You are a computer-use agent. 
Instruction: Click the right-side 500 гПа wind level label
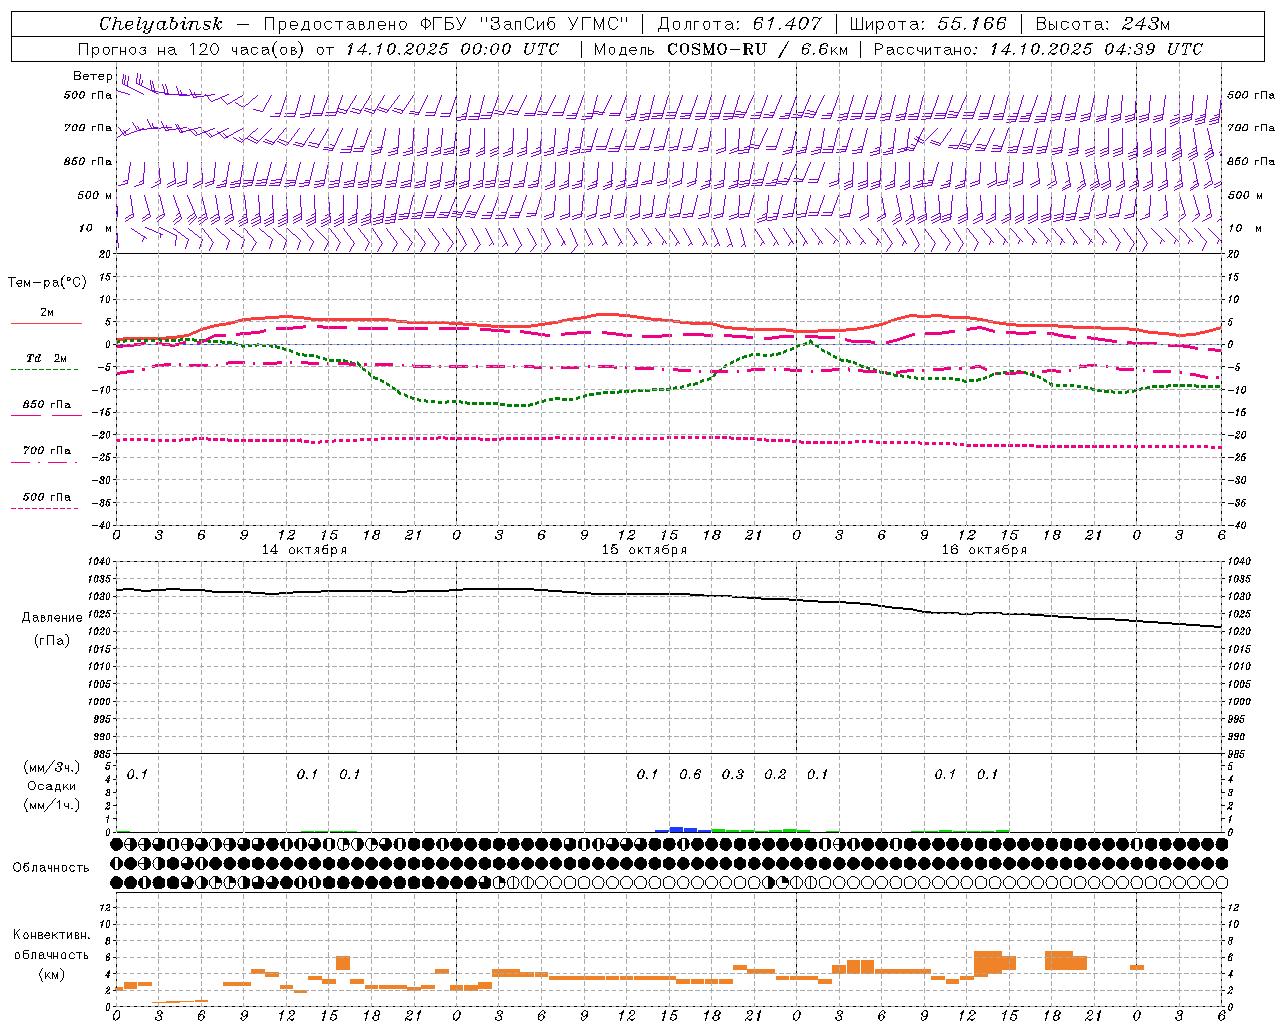click(1251, 95)
